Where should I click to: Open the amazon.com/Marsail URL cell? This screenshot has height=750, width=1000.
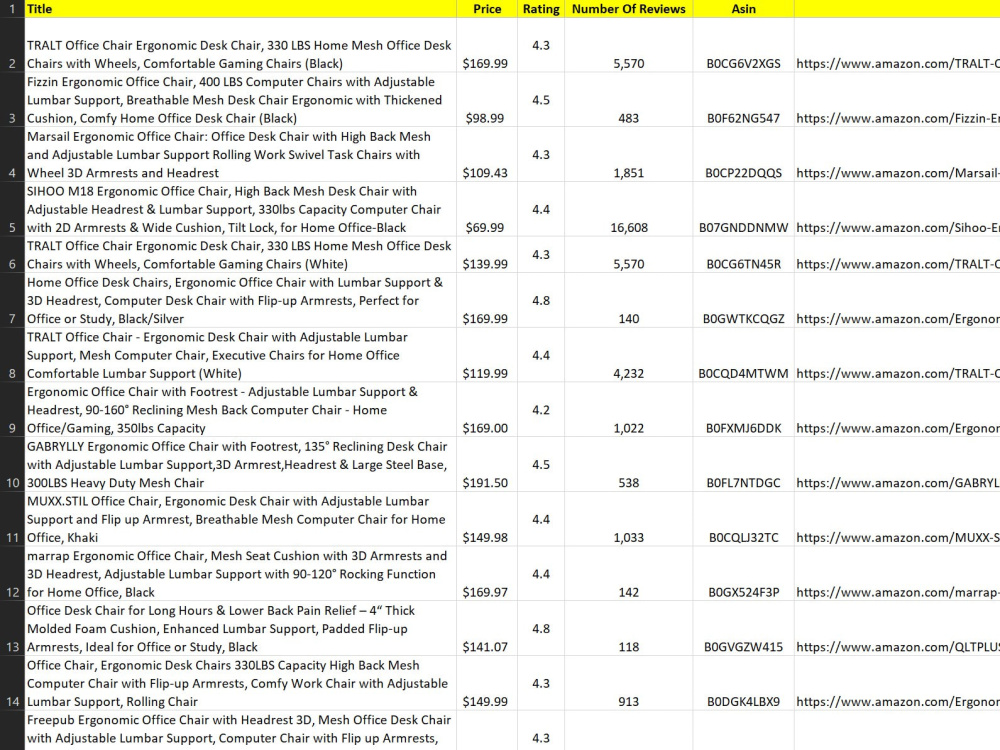point(897,154)
